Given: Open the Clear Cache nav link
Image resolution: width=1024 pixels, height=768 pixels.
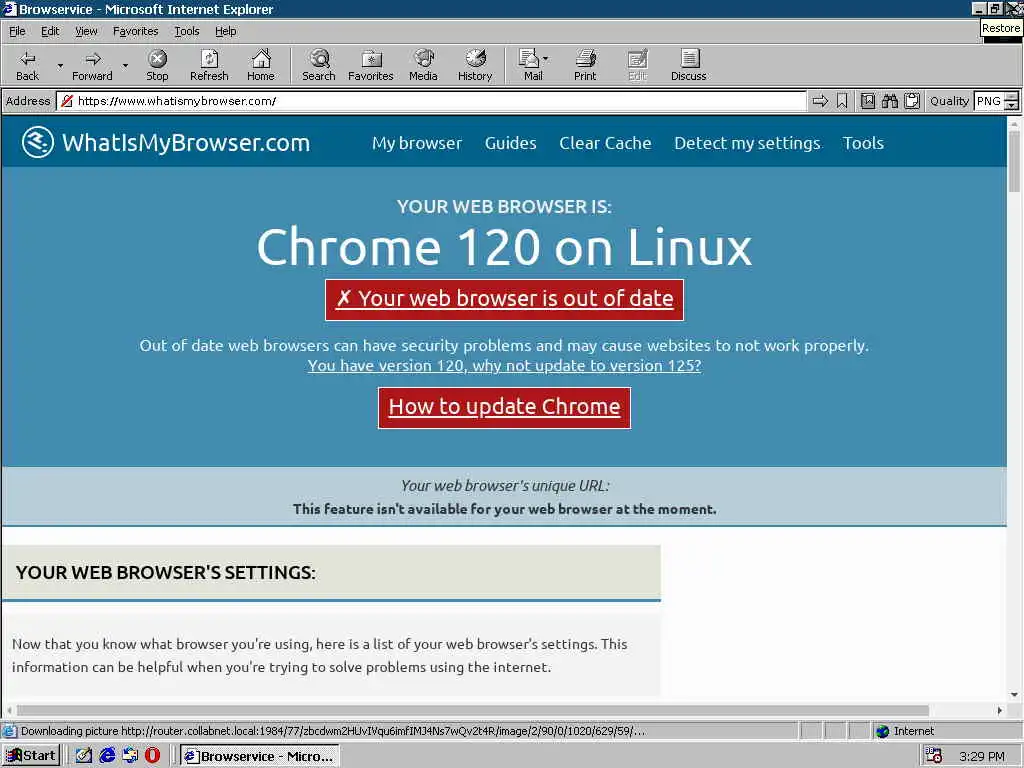Looking at the screenshot, I should tap(605, 143).
